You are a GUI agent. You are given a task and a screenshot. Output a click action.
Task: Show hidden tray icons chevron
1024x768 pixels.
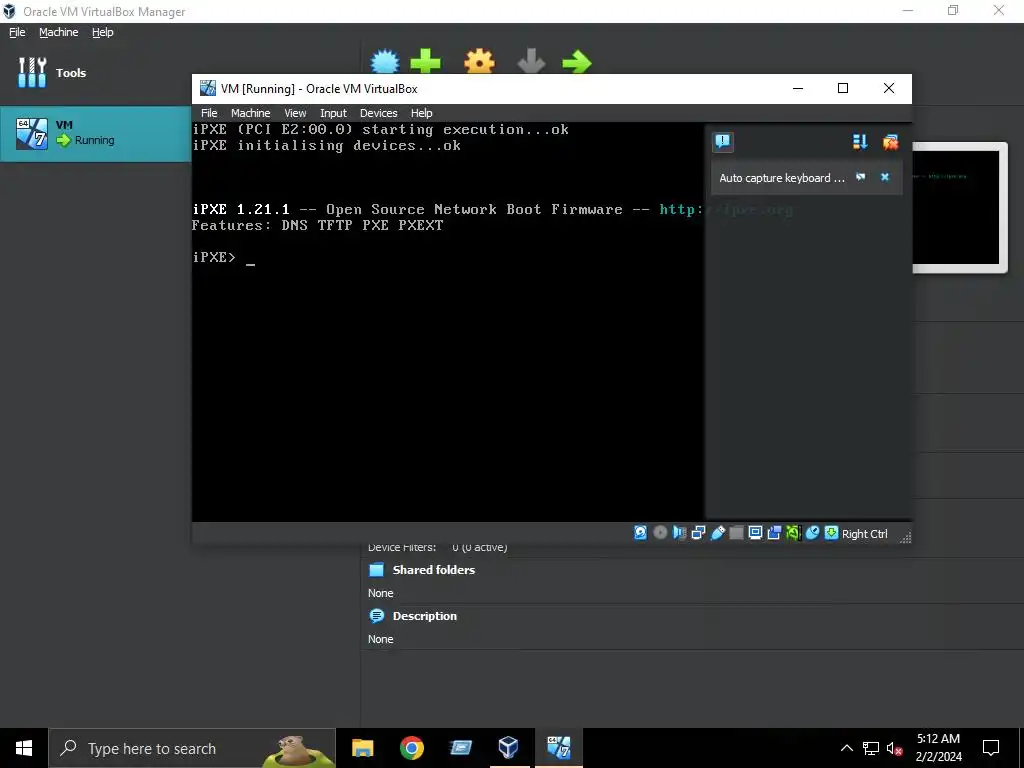point(846,748)
